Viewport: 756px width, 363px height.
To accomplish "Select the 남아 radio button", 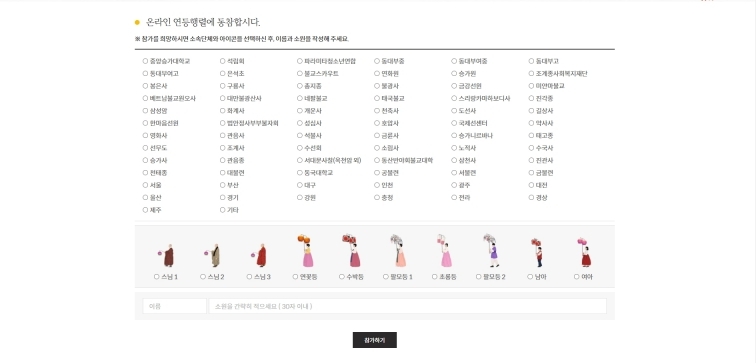I will (x=530, y=277).
